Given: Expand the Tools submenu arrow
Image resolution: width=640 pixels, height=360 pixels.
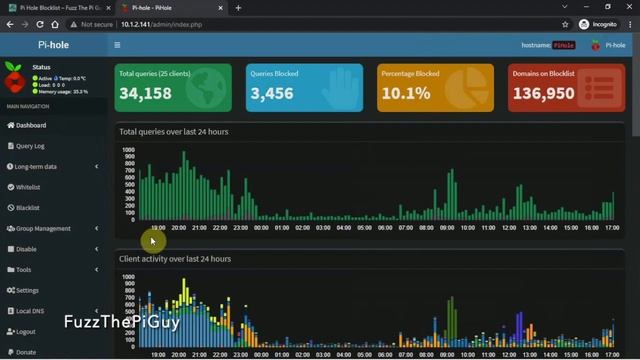Looking at the screenshot, I should (x=96, y=269).
